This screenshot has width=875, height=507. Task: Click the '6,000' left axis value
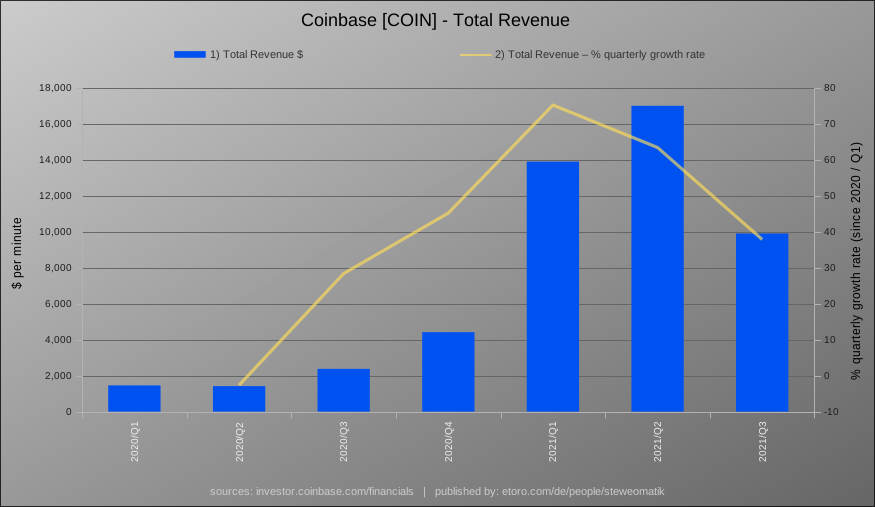[58, 304]
